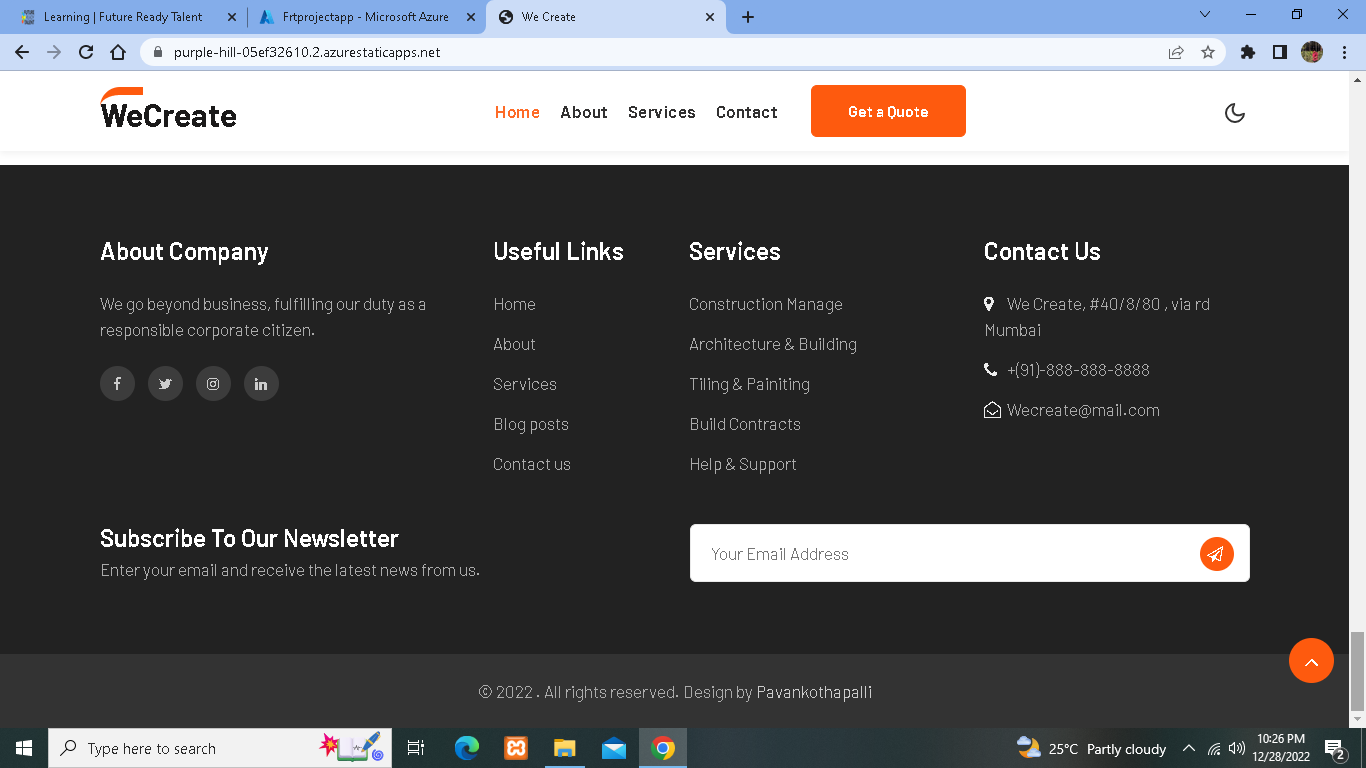This screenshot has width=1366, height=768.
Task: Open the Construction Manage service link
Action: 766,304
